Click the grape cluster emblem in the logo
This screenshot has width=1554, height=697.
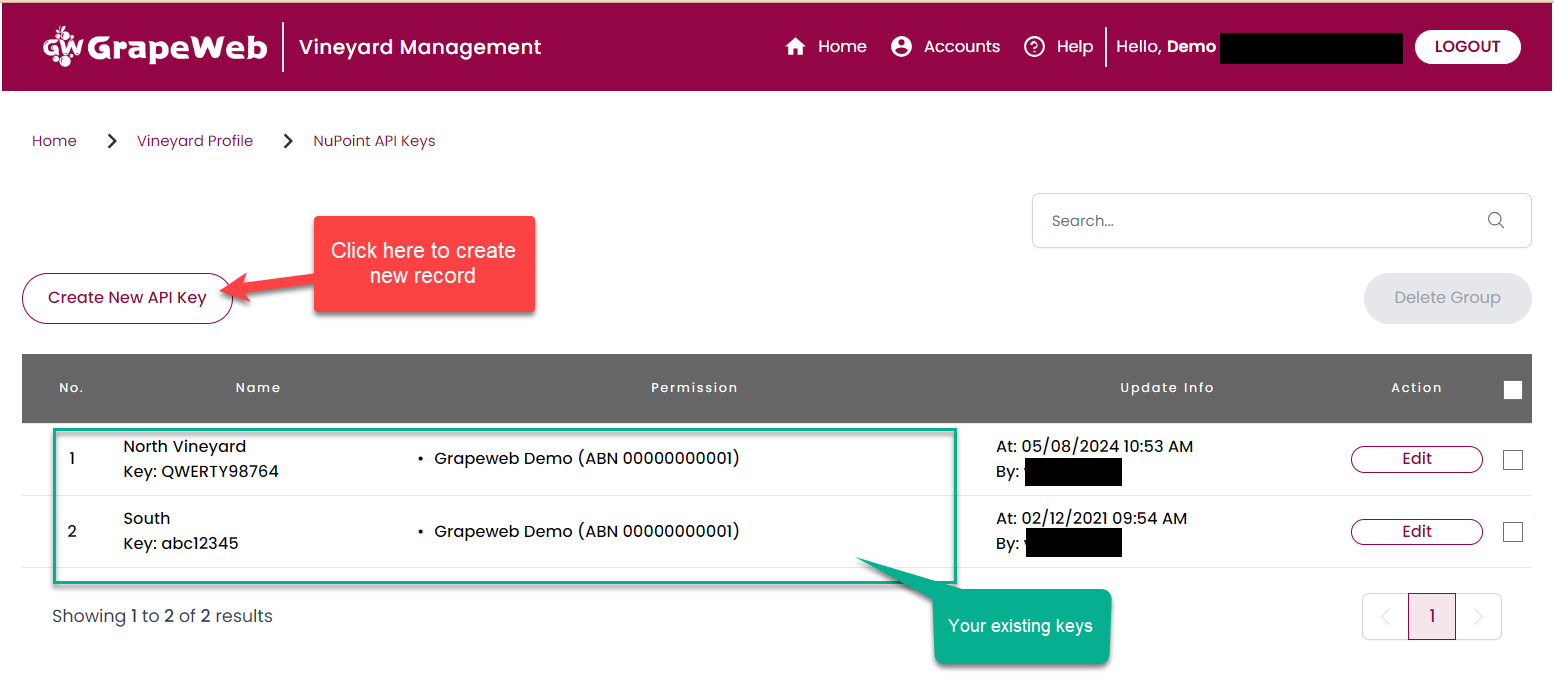coord(62,45)
